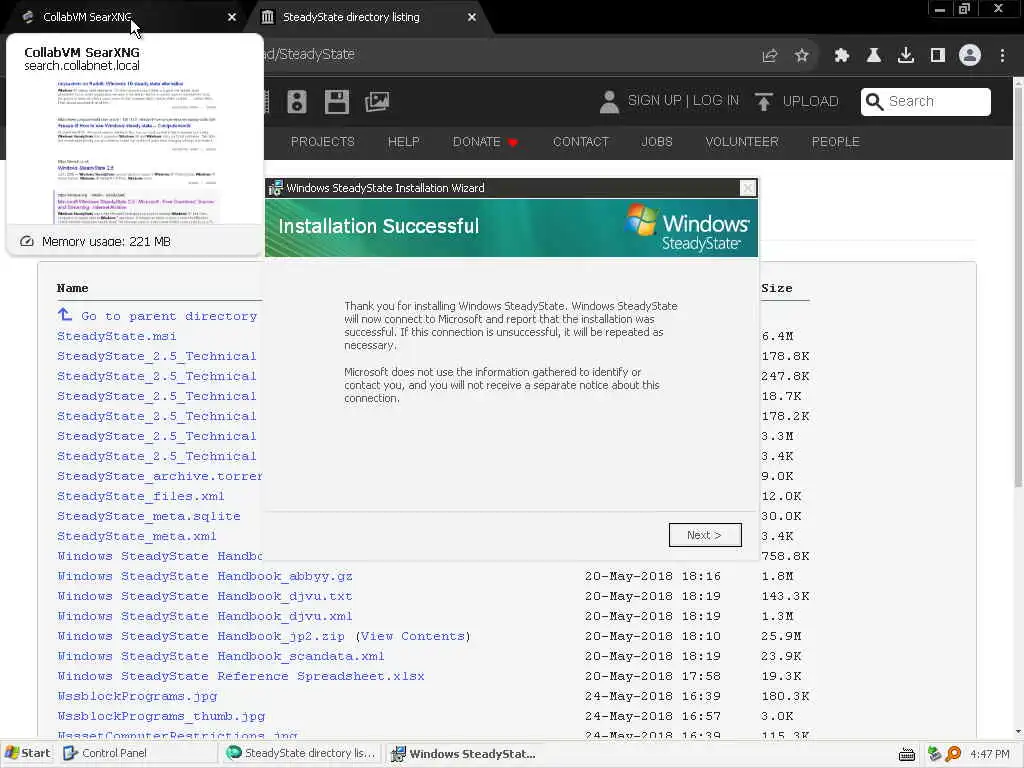Open Windows SteadyState Handbook_scandata.xml link
This screenshot has width=1024, height=768.
221,656
